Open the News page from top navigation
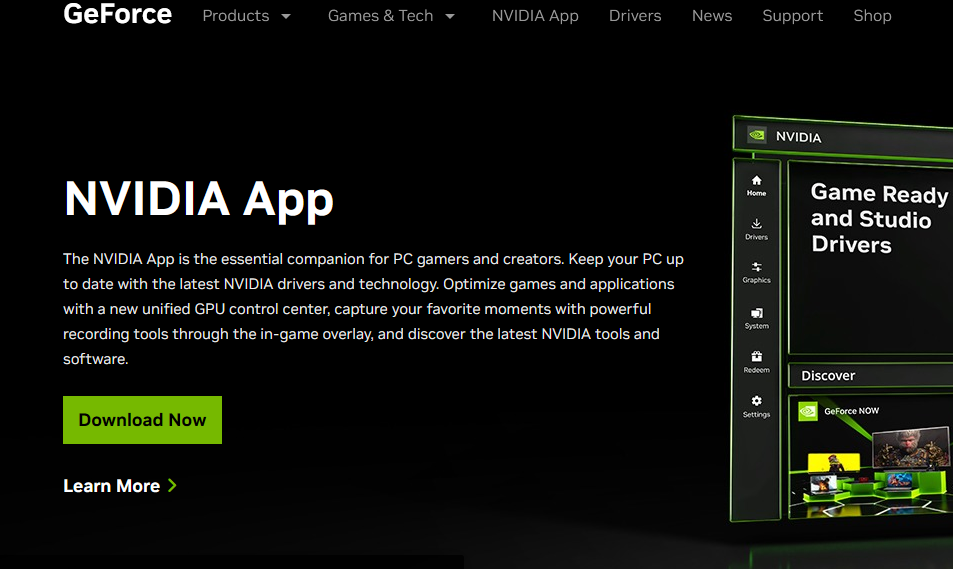Screen dimensions: 953x569 (x=712, y=16)
